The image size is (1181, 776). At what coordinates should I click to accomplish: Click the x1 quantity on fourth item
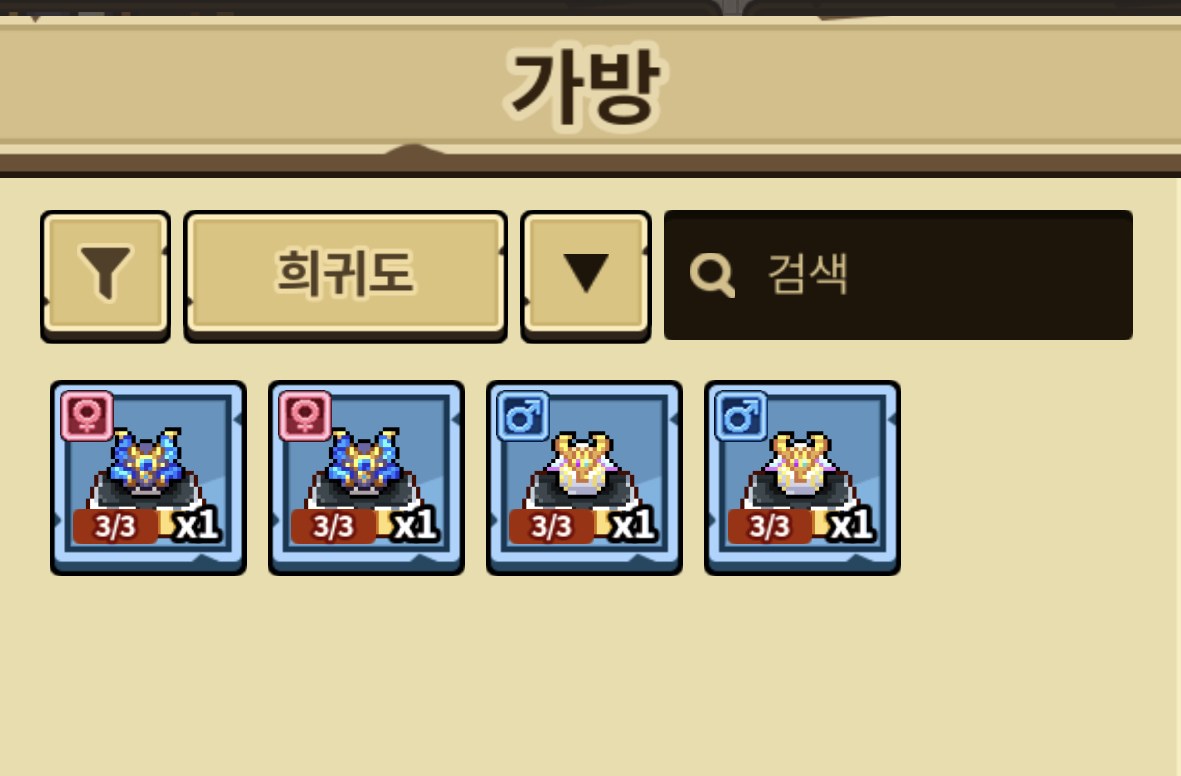click(x=851, y=524)
